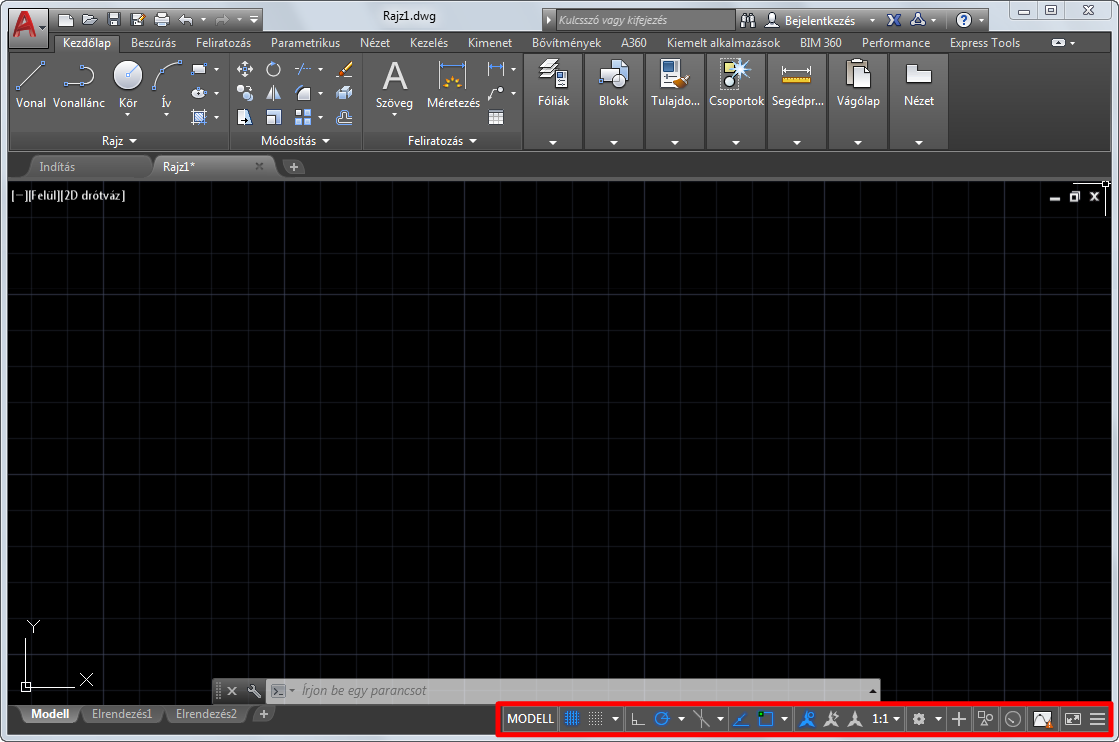Expand the Rajz panel
Image resolution: width=1119 pixels, height=742 pixels.
pyautogui.click(x=119, y=141)
